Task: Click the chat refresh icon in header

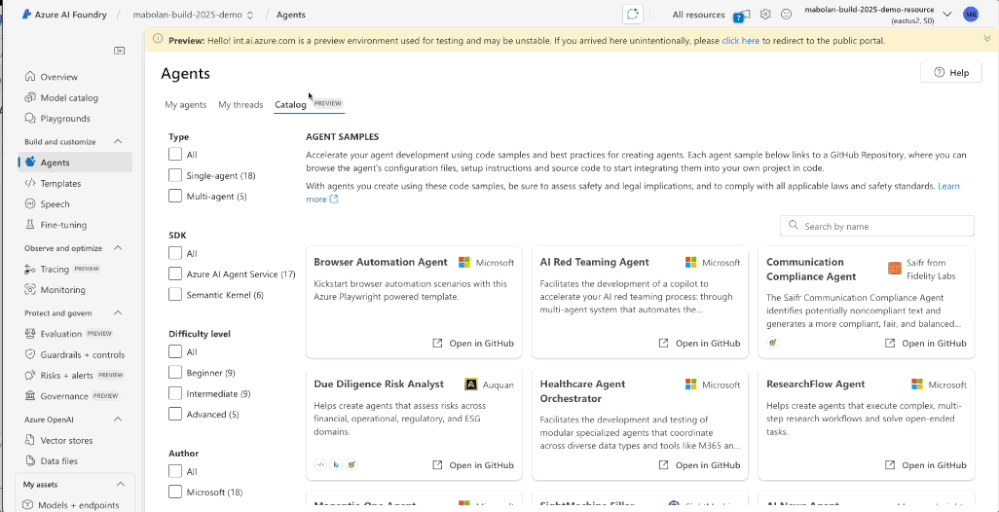Action: click(632, 15)
